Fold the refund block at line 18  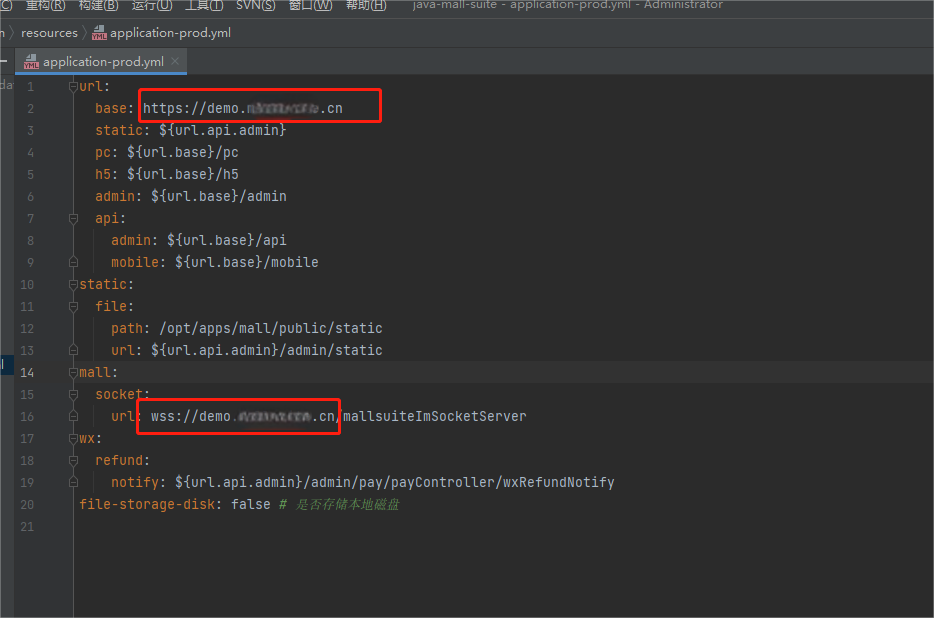coord(73,460)
